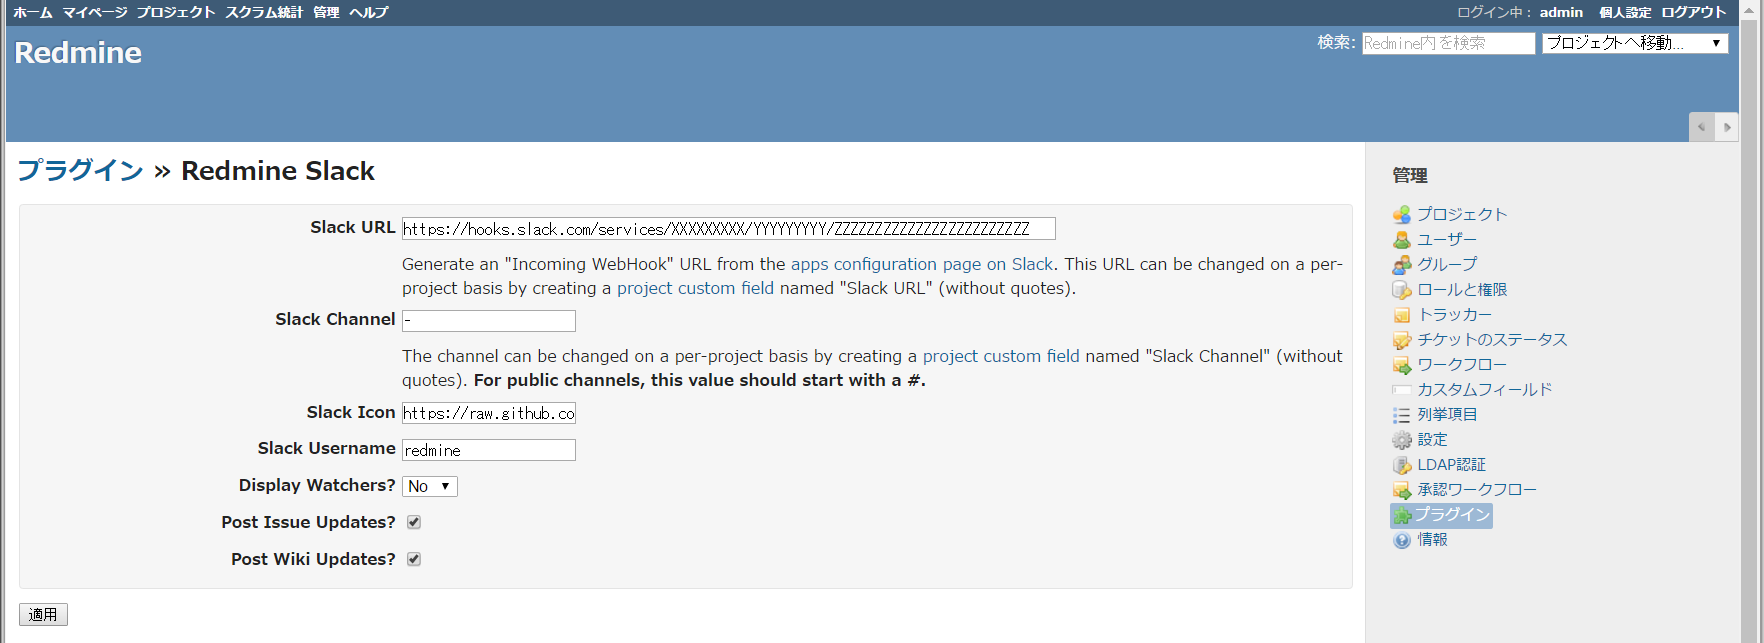This screenshot has width=1764, height=643.
Task: Open LDAP認証 via its sidebar icon
Action: tap(1403, 464)
